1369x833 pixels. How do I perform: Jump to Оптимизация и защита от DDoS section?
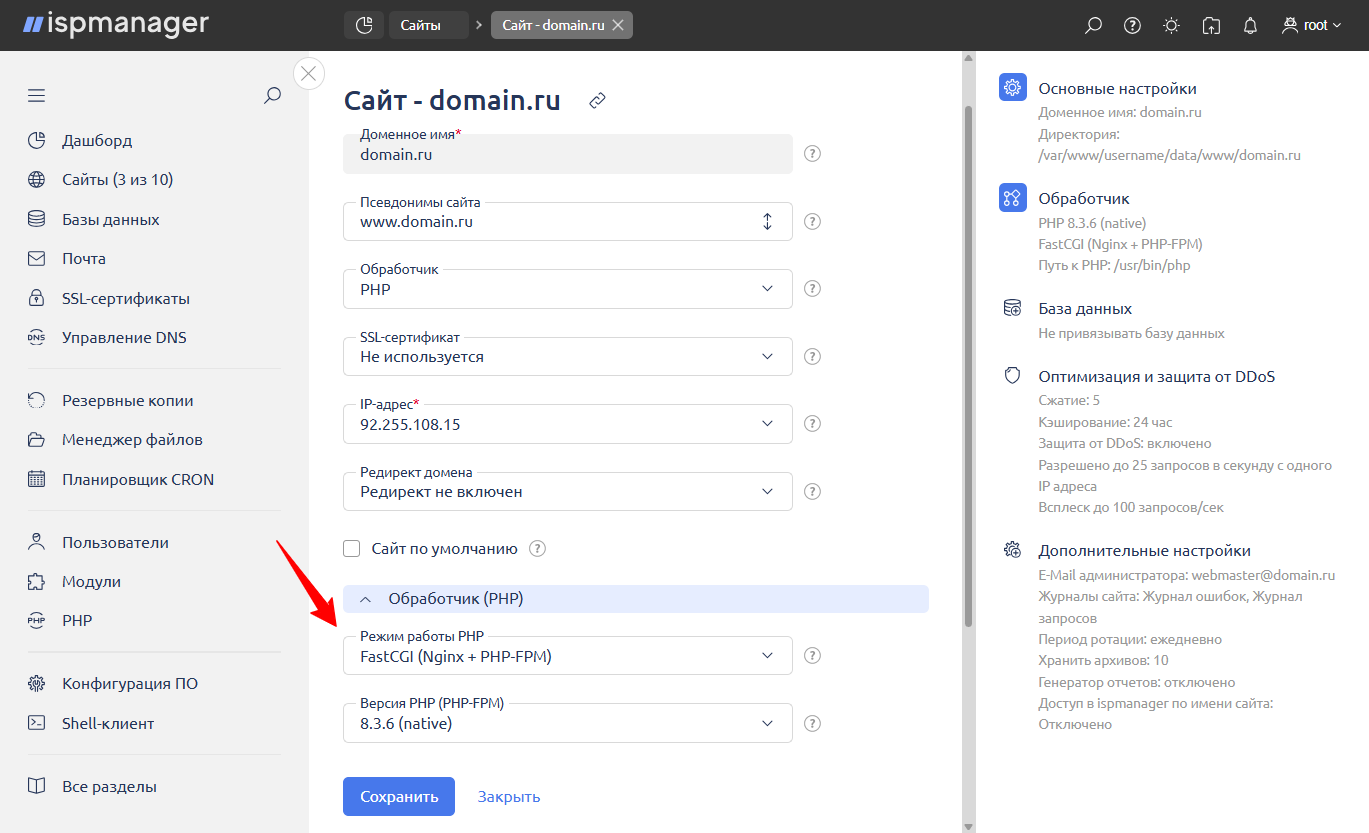click(x=1156, y=377)
